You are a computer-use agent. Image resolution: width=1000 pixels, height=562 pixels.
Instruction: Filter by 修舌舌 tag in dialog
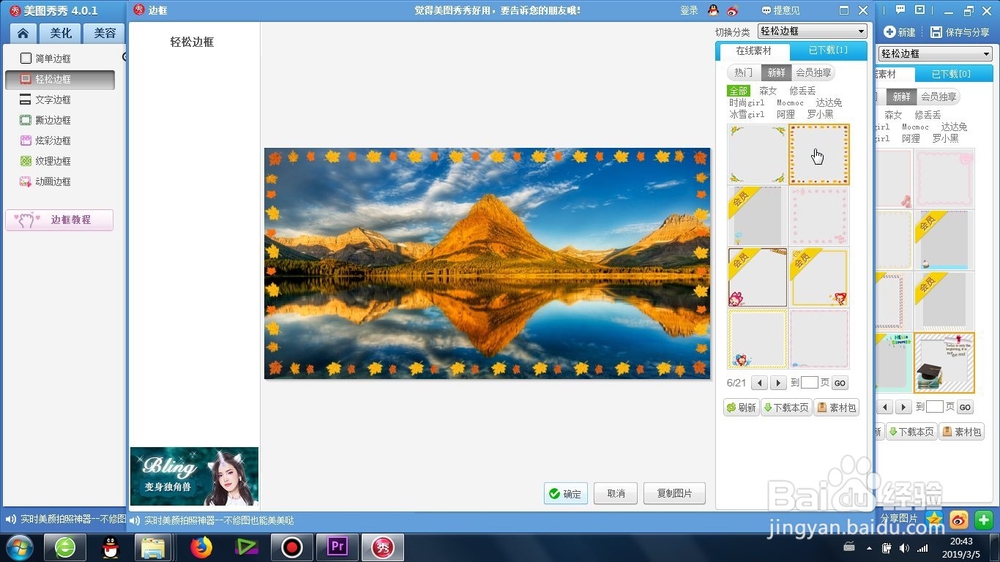coord(802,91)
